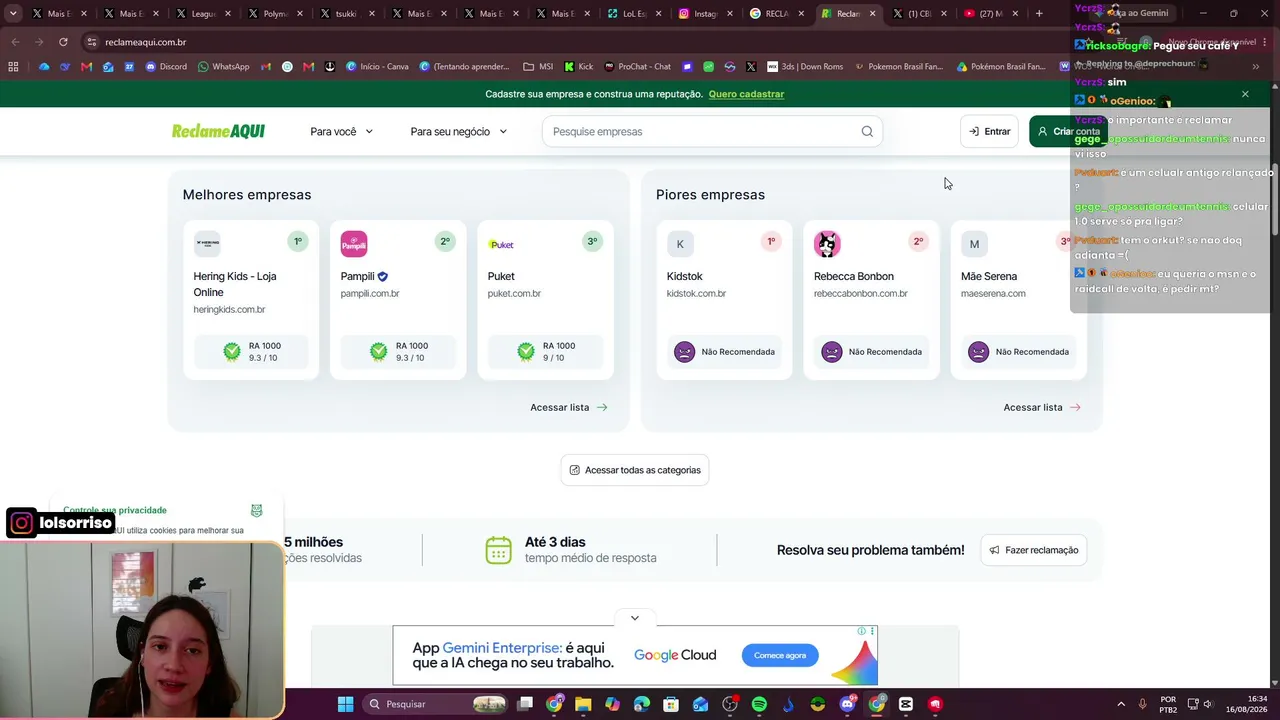Open the Windows Start menu

coord(345,704)
